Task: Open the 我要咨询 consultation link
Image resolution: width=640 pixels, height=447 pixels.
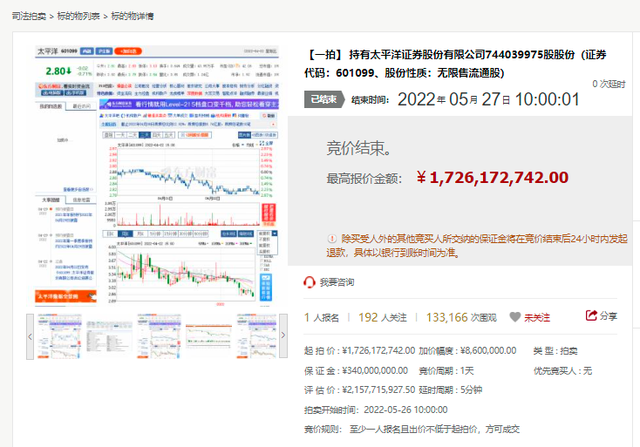Action: 337,282
